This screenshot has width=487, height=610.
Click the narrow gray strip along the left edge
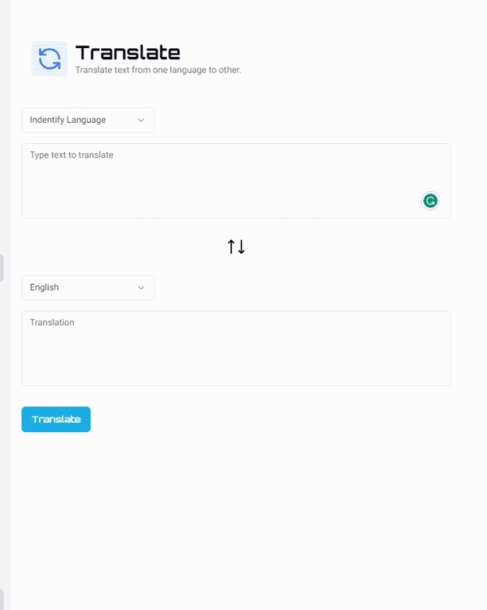5,305
